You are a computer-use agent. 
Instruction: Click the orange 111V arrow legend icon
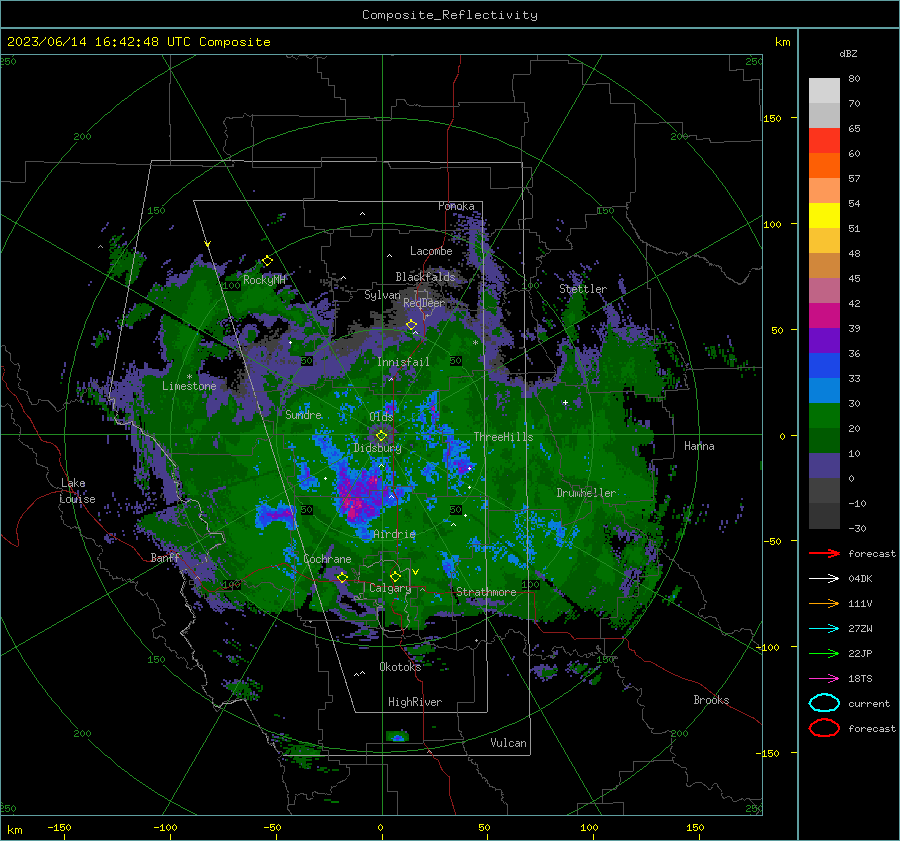[824, 603]
